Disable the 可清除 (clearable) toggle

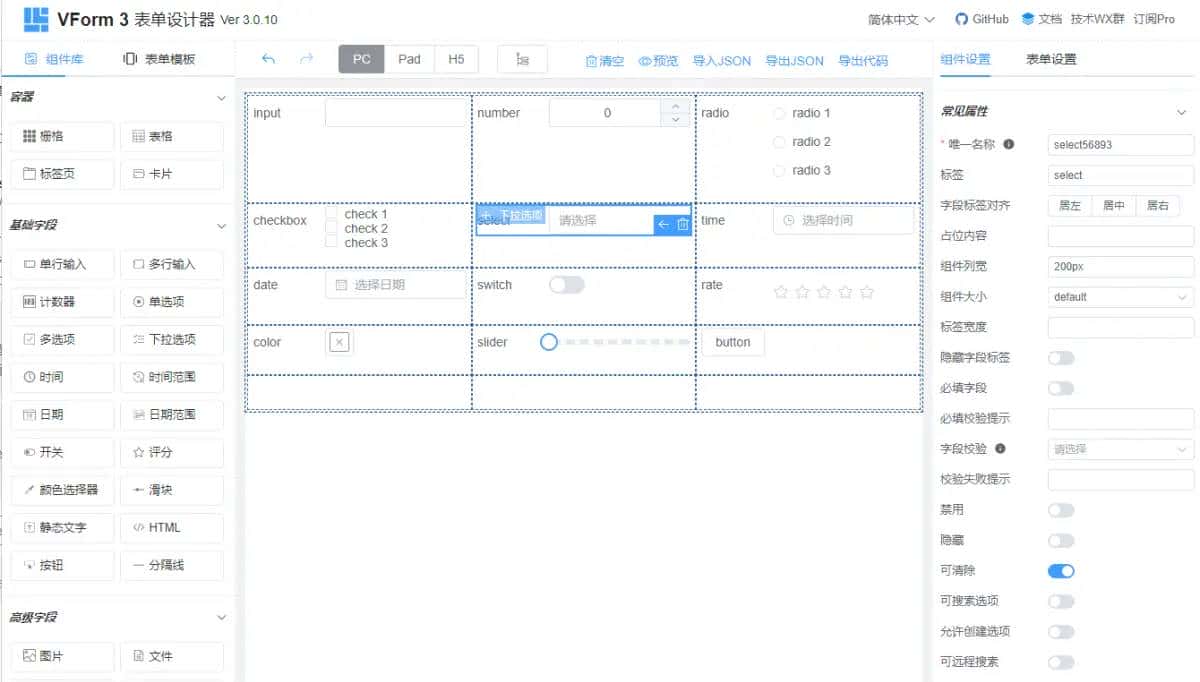tap(1061, 570)
